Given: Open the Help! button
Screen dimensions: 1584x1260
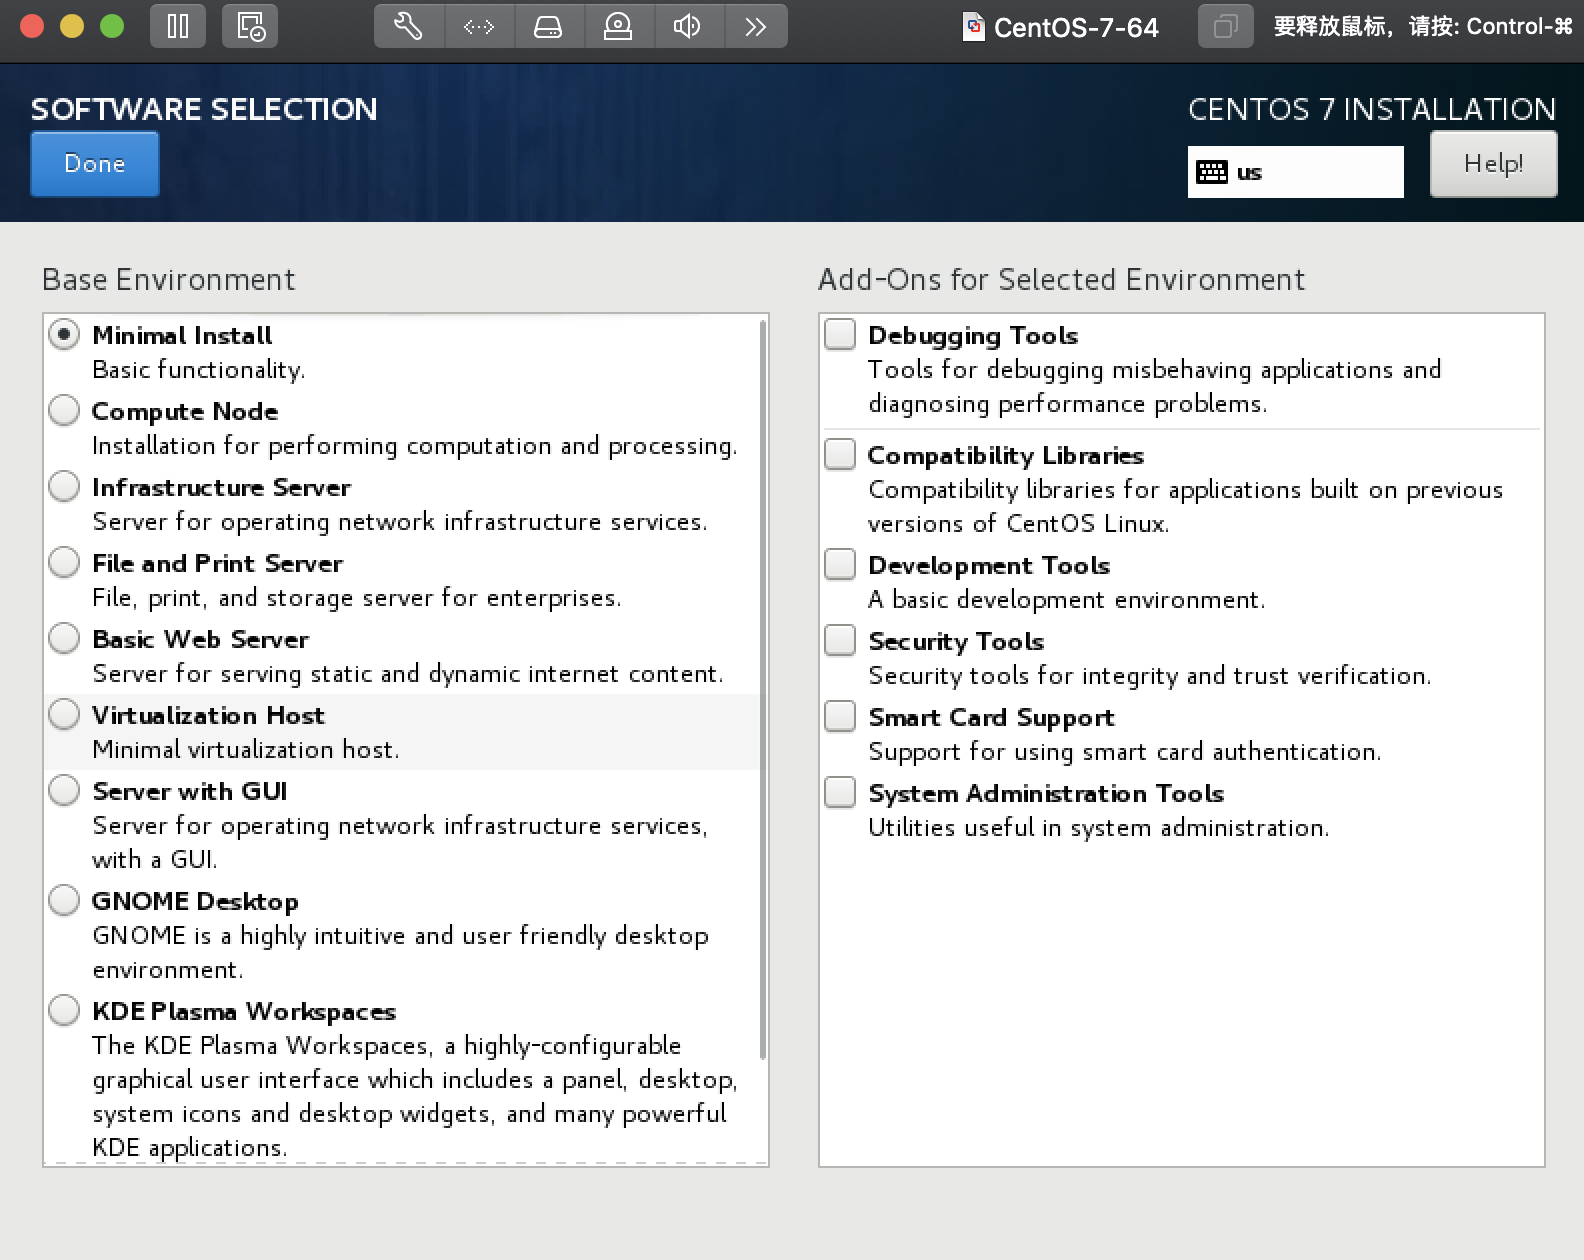Looking at the screenshot, I should point(1493,164).
